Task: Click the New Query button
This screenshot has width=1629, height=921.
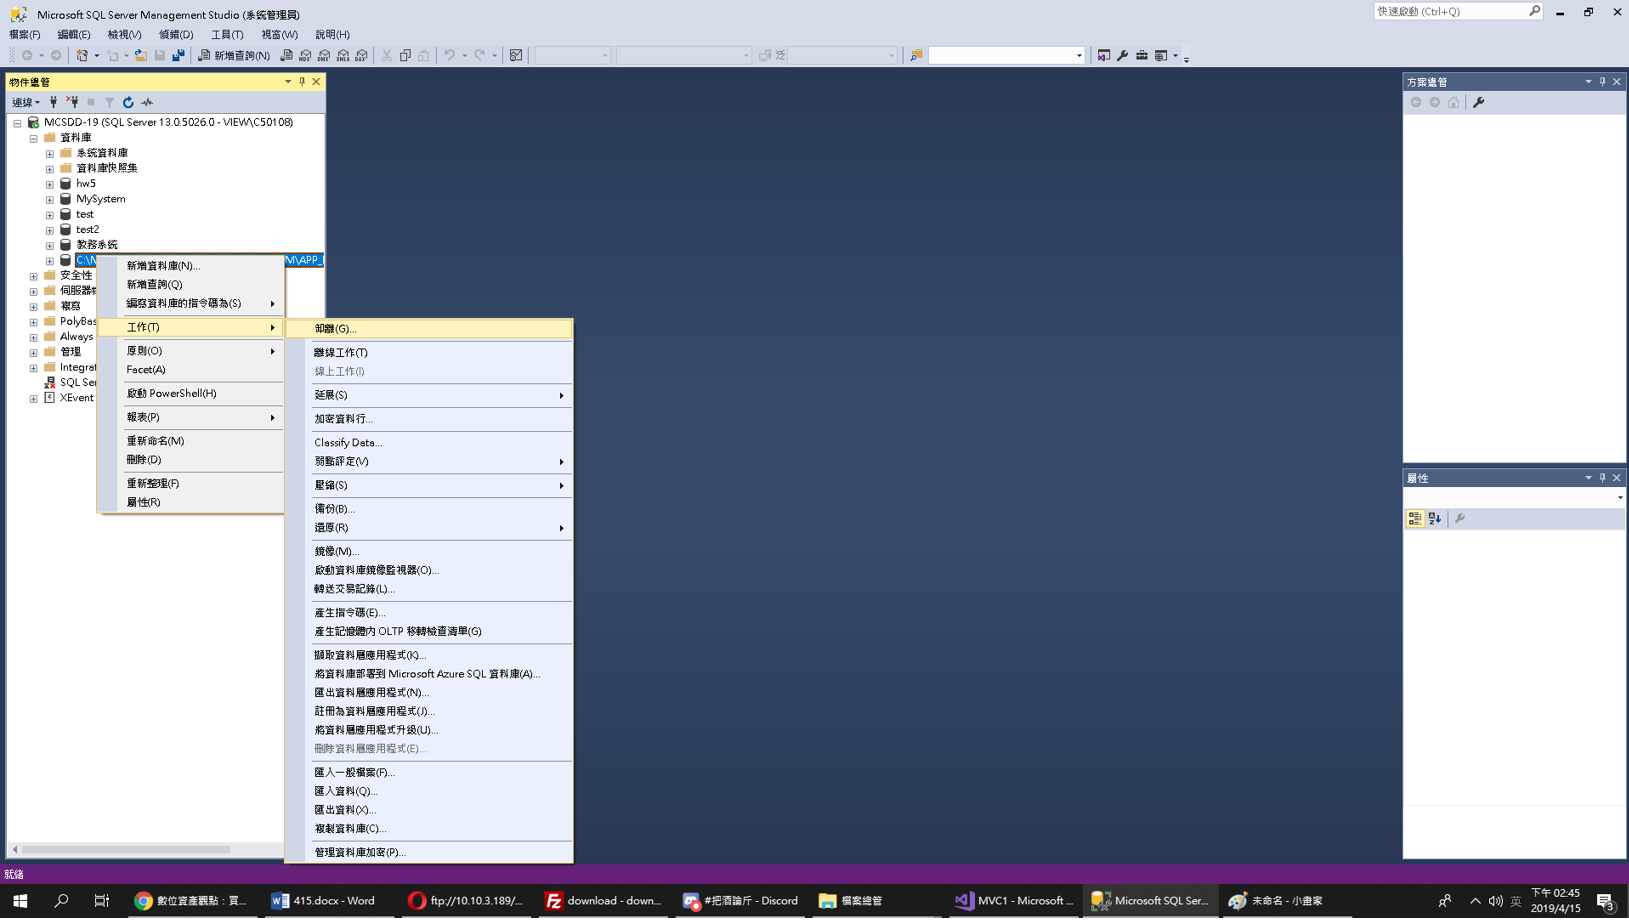Action: pyautogui.click(x=234, y=56)
